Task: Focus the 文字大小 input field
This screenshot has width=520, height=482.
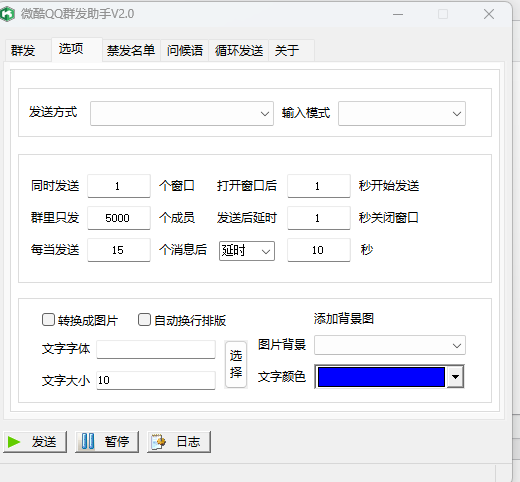Action: pyautogui.click(x=156, y=380)
